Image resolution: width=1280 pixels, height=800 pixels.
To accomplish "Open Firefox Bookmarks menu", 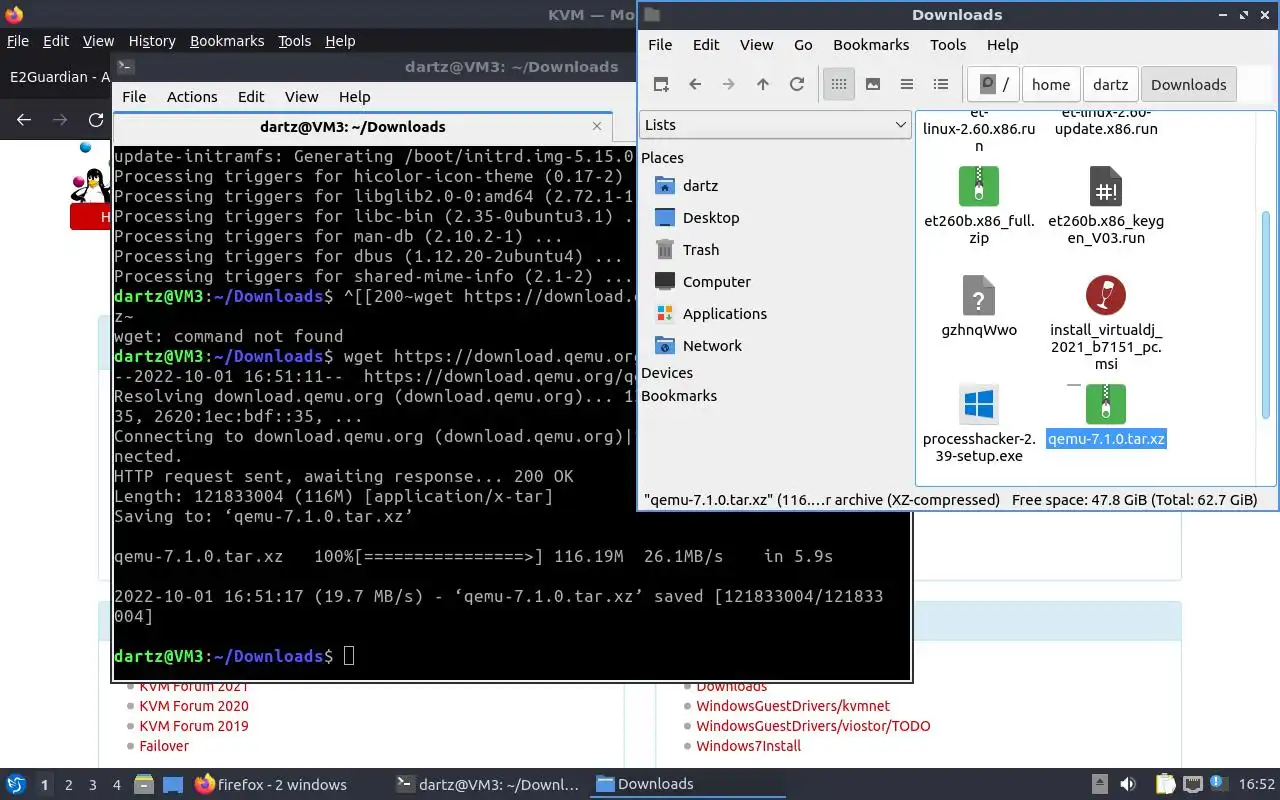I will pyautogui.click(x=227, y=41).
